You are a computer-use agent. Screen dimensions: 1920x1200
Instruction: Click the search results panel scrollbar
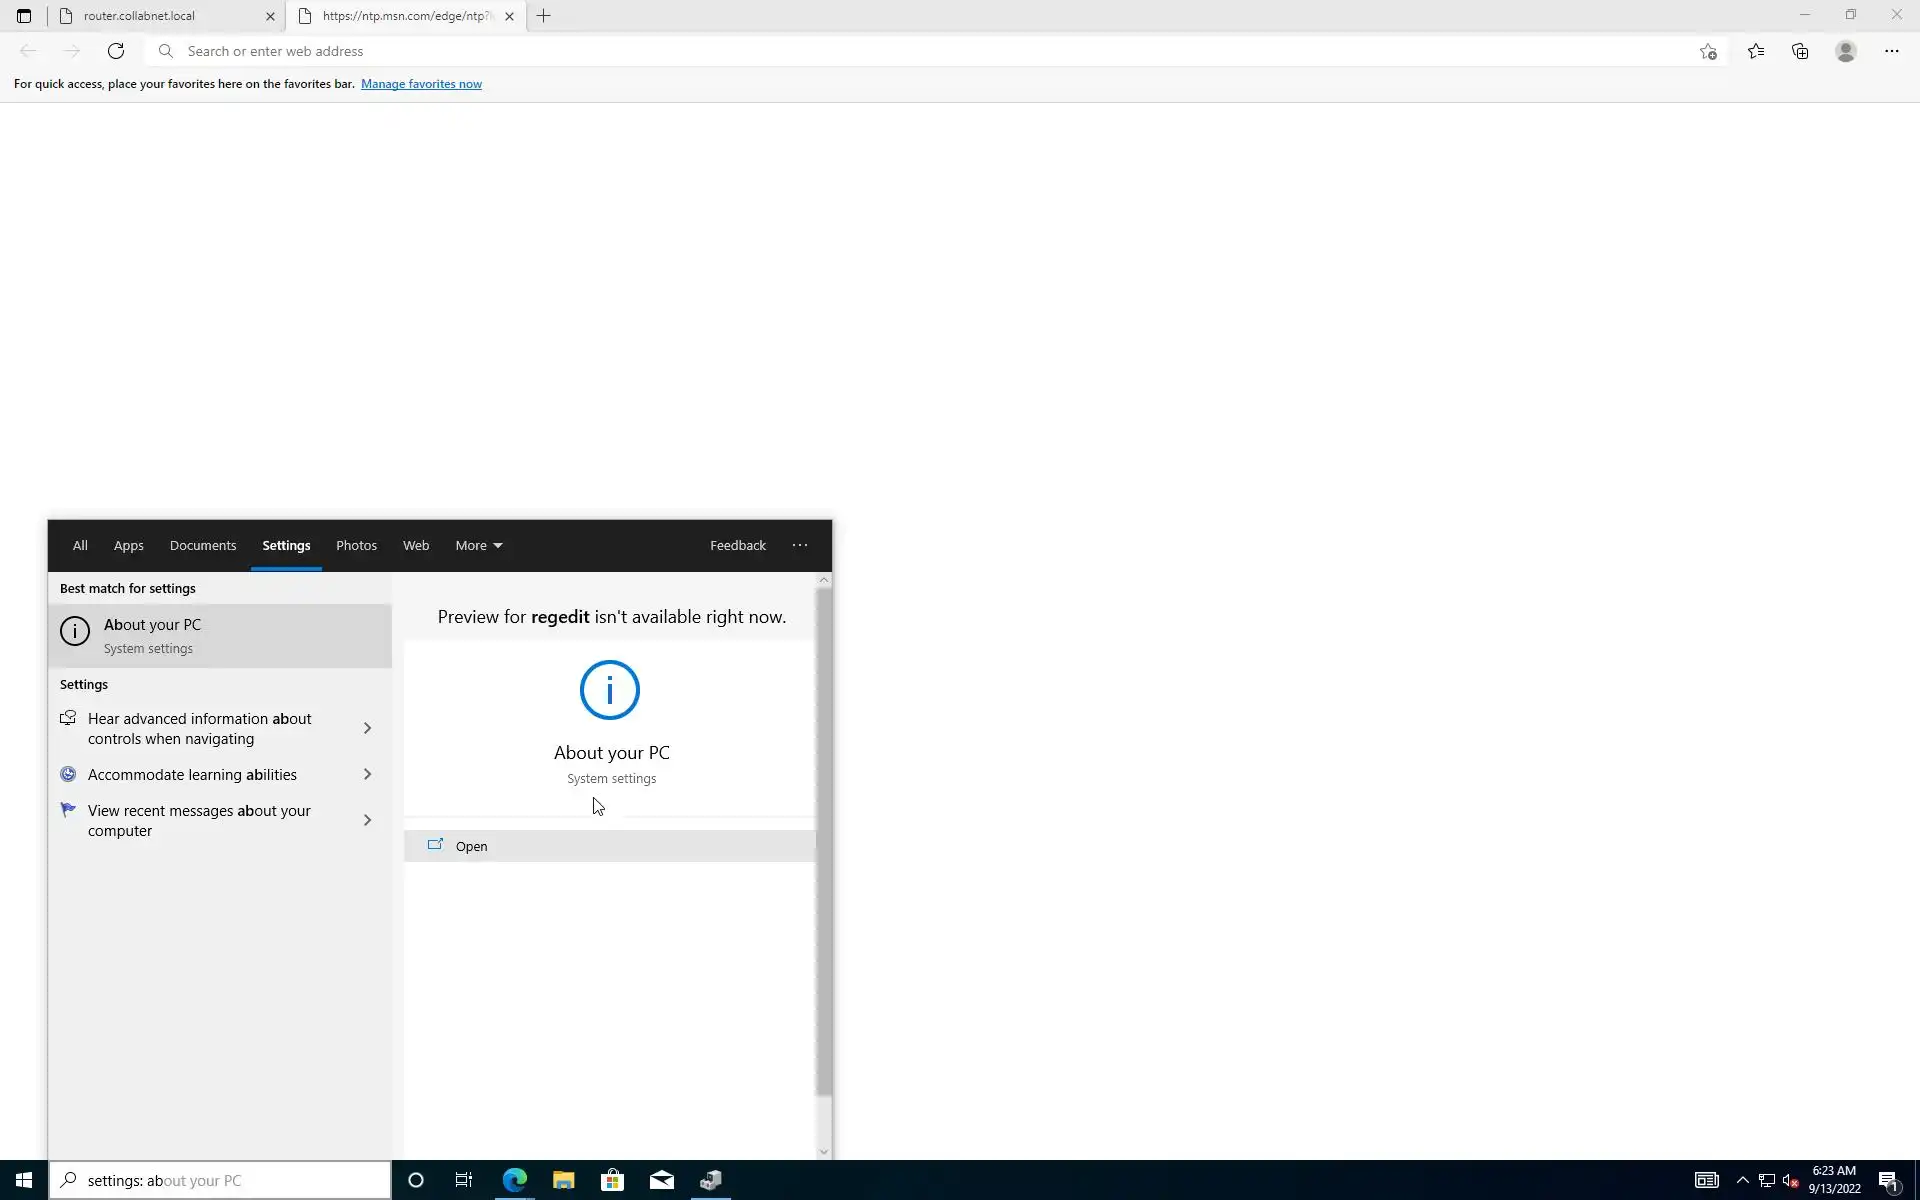pos(824,840)
